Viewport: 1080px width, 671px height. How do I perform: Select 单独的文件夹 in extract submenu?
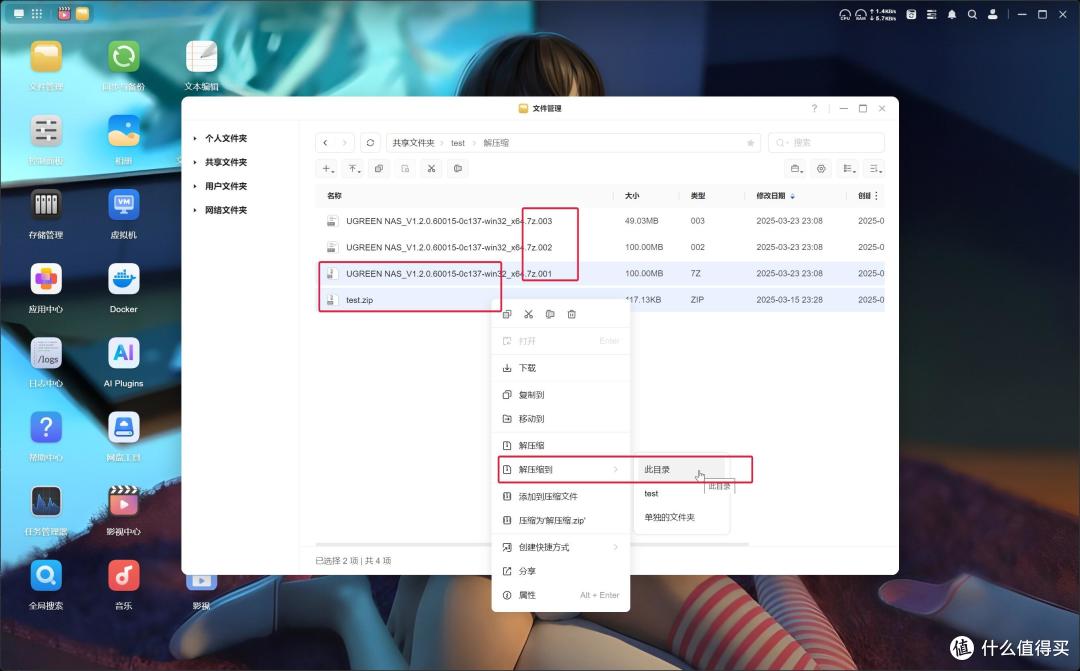(x=681, y=517)
